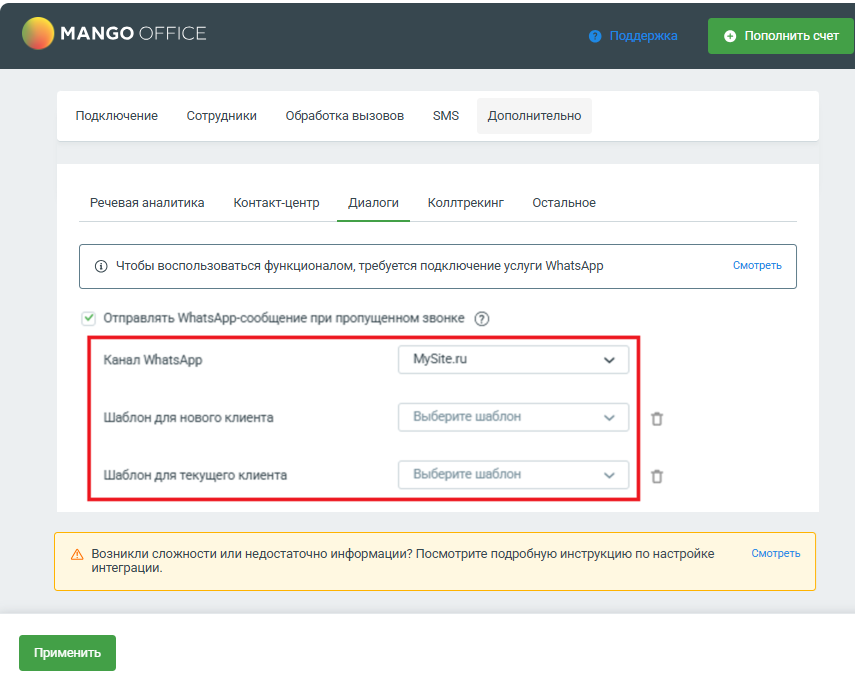Click the Шаблон для текущего клиента label
The height and width of the screenshot is (681, 855).
(195, 475)
